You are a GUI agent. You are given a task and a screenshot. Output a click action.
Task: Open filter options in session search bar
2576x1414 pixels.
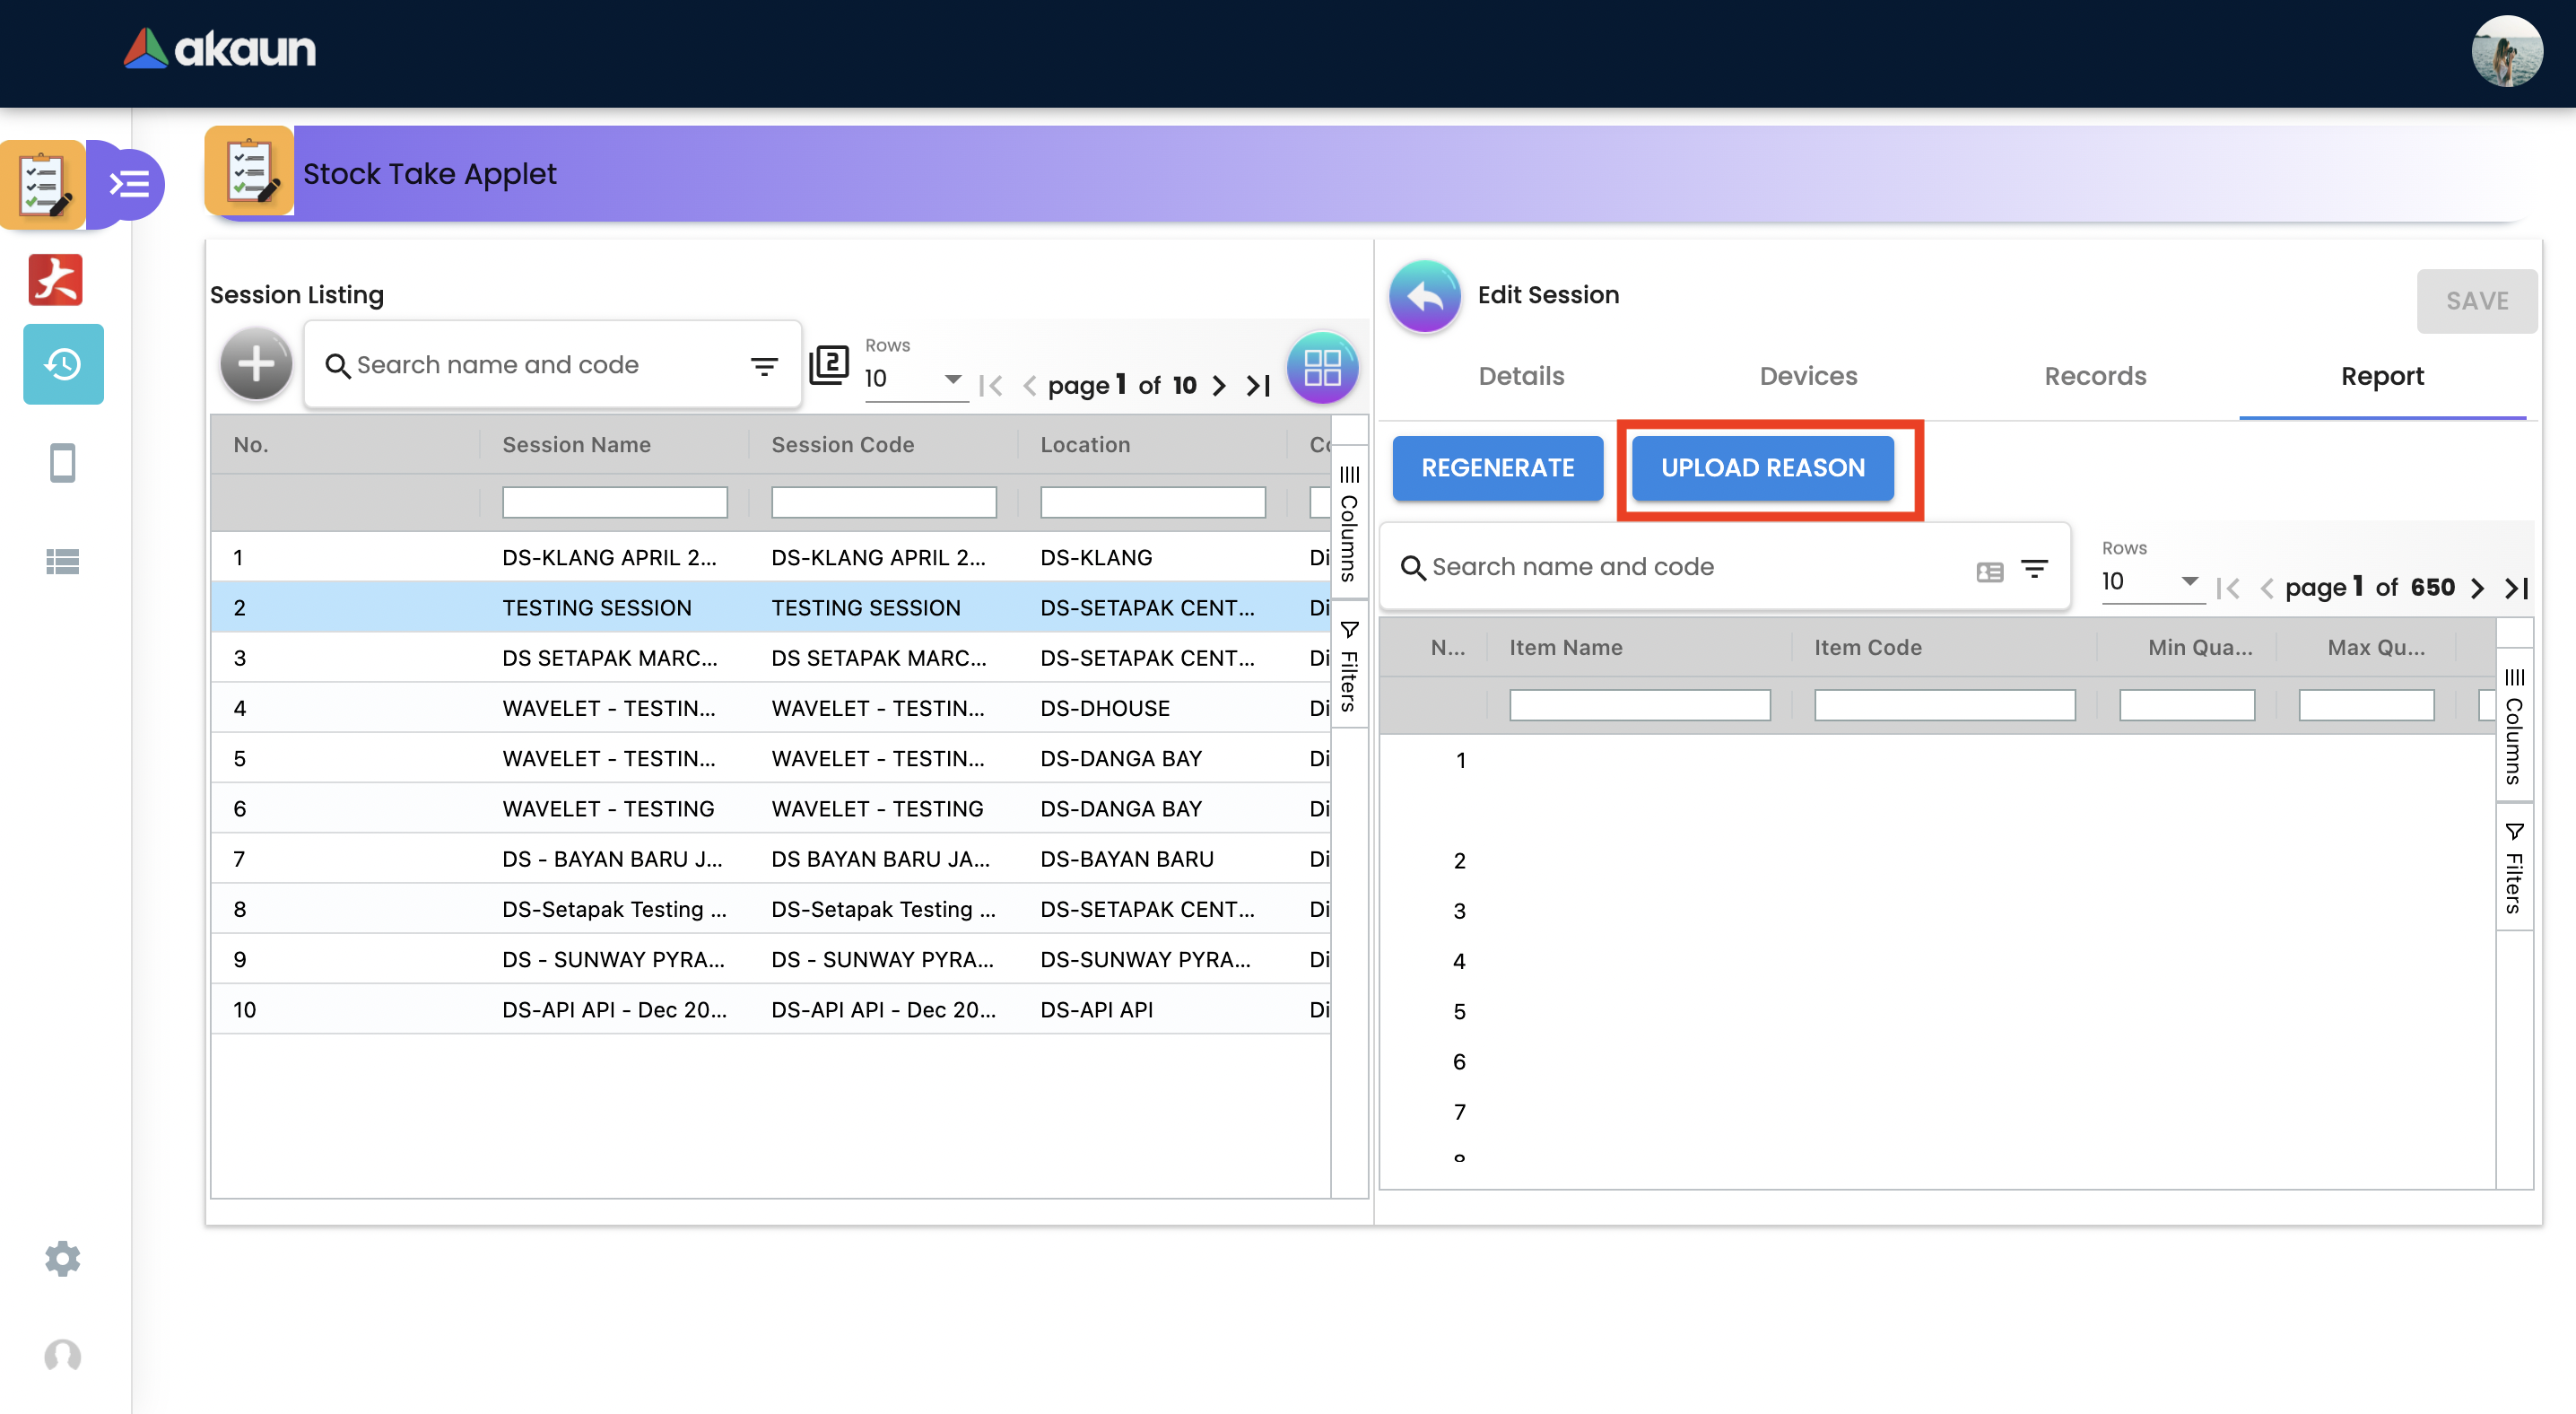pos(764,366)
